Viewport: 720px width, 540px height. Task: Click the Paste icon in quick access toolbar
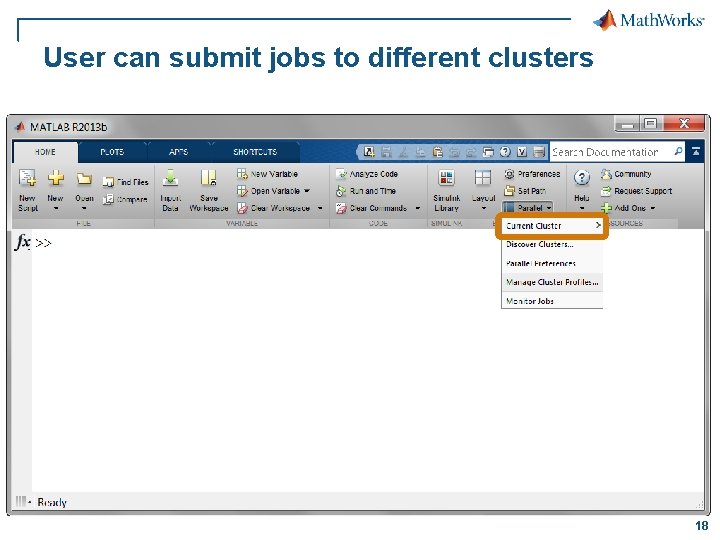pyautogui.click(x=438, y=152)
